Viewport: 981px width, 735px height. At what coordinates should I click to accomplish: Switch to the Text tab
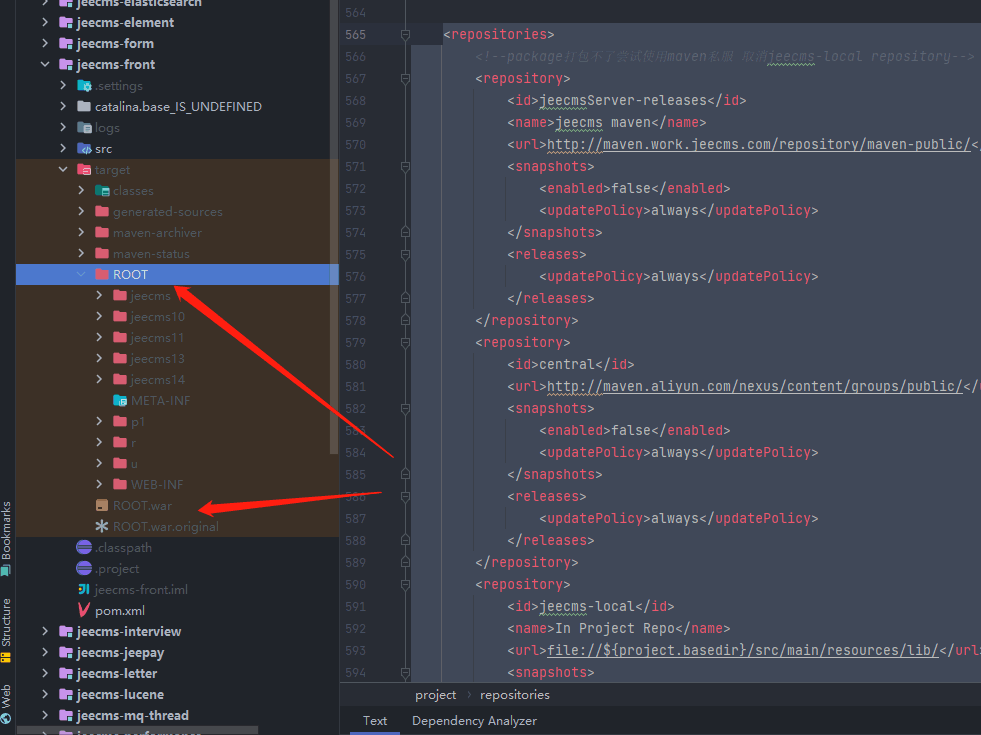375,721
